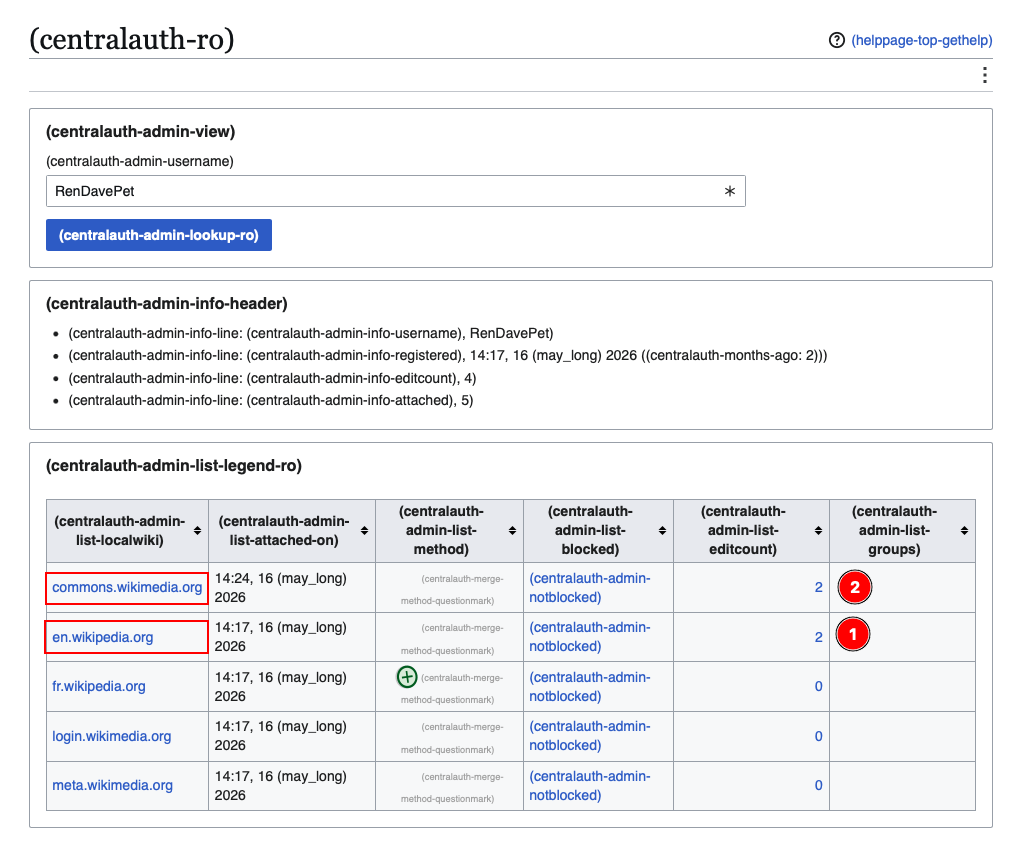Screen dimensions: 1016x859
Task: Open the login.wikimedia.org link
Action: [111, 737]
